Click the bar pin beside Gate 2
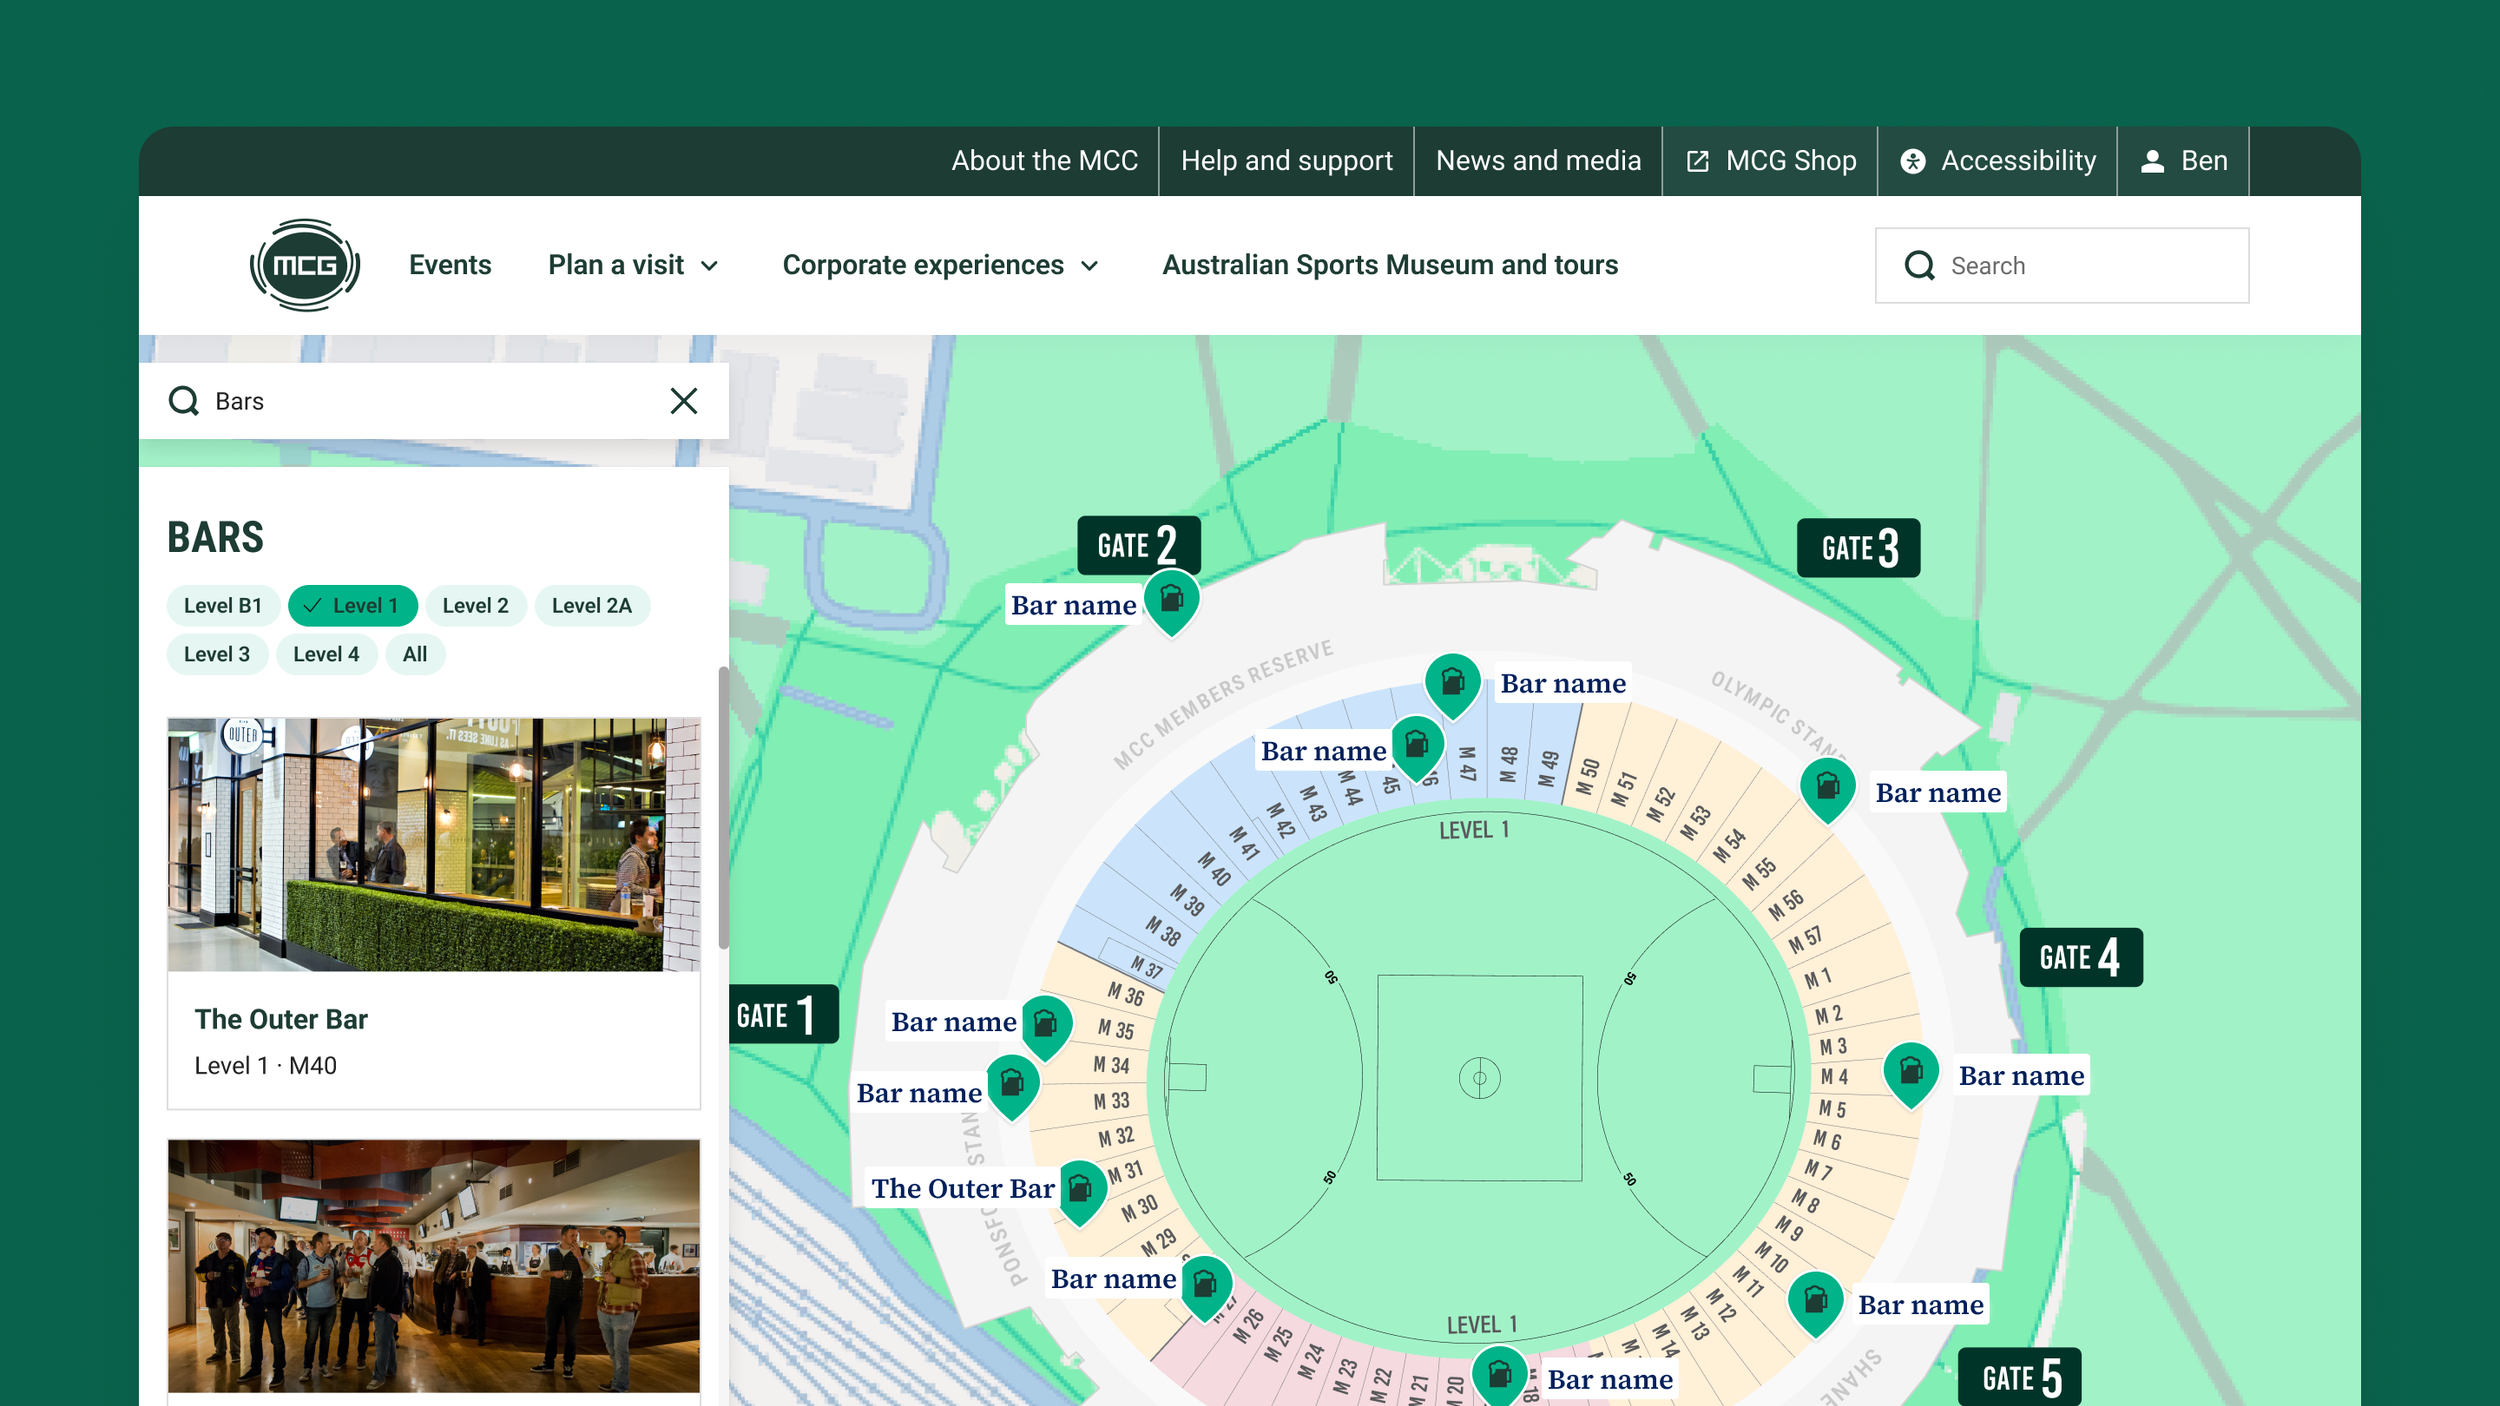2500x1406 pixels. point(1171,600)
